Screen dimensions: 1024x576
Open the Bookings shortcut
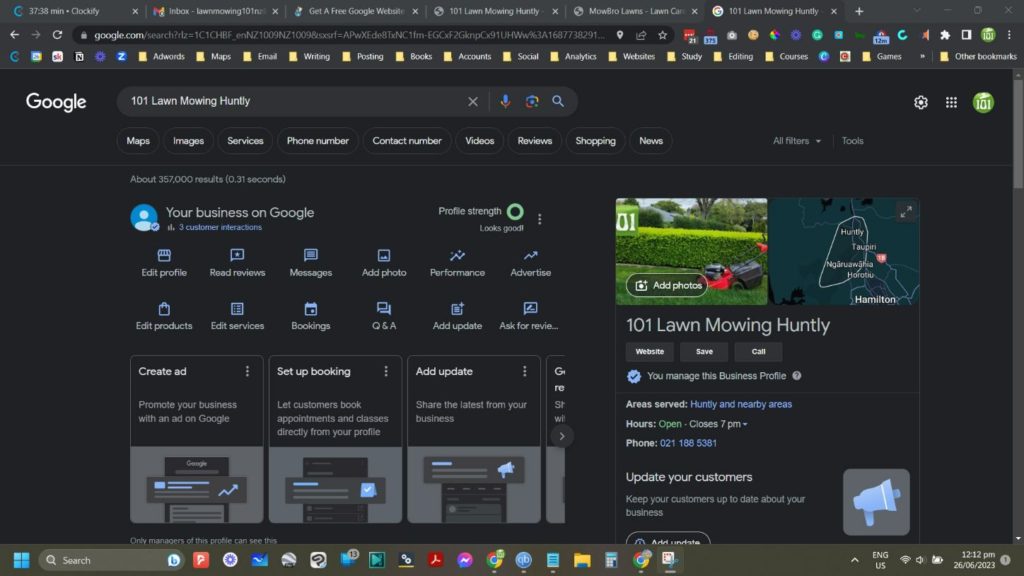[x=311, y=316]
